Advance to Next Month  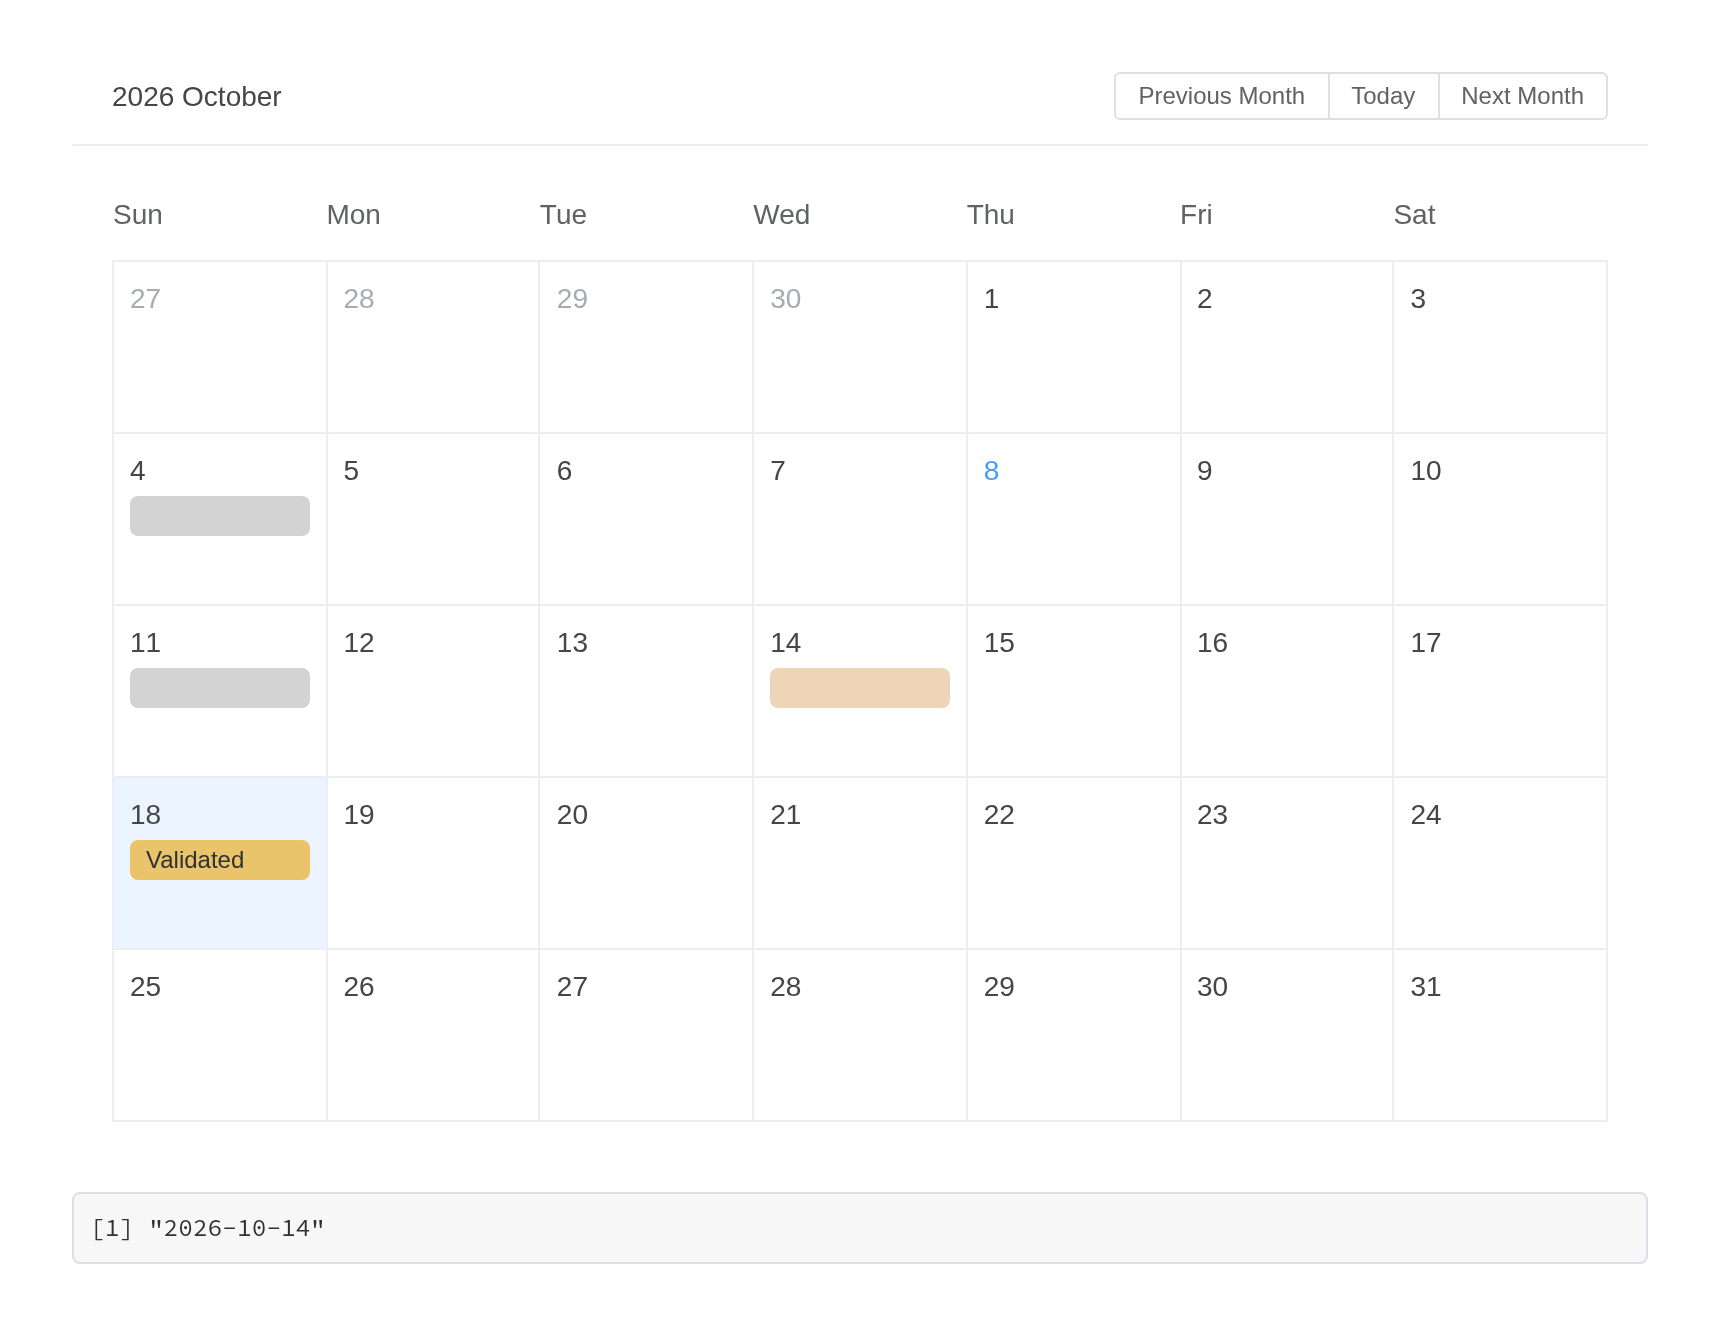point(1522,96)
